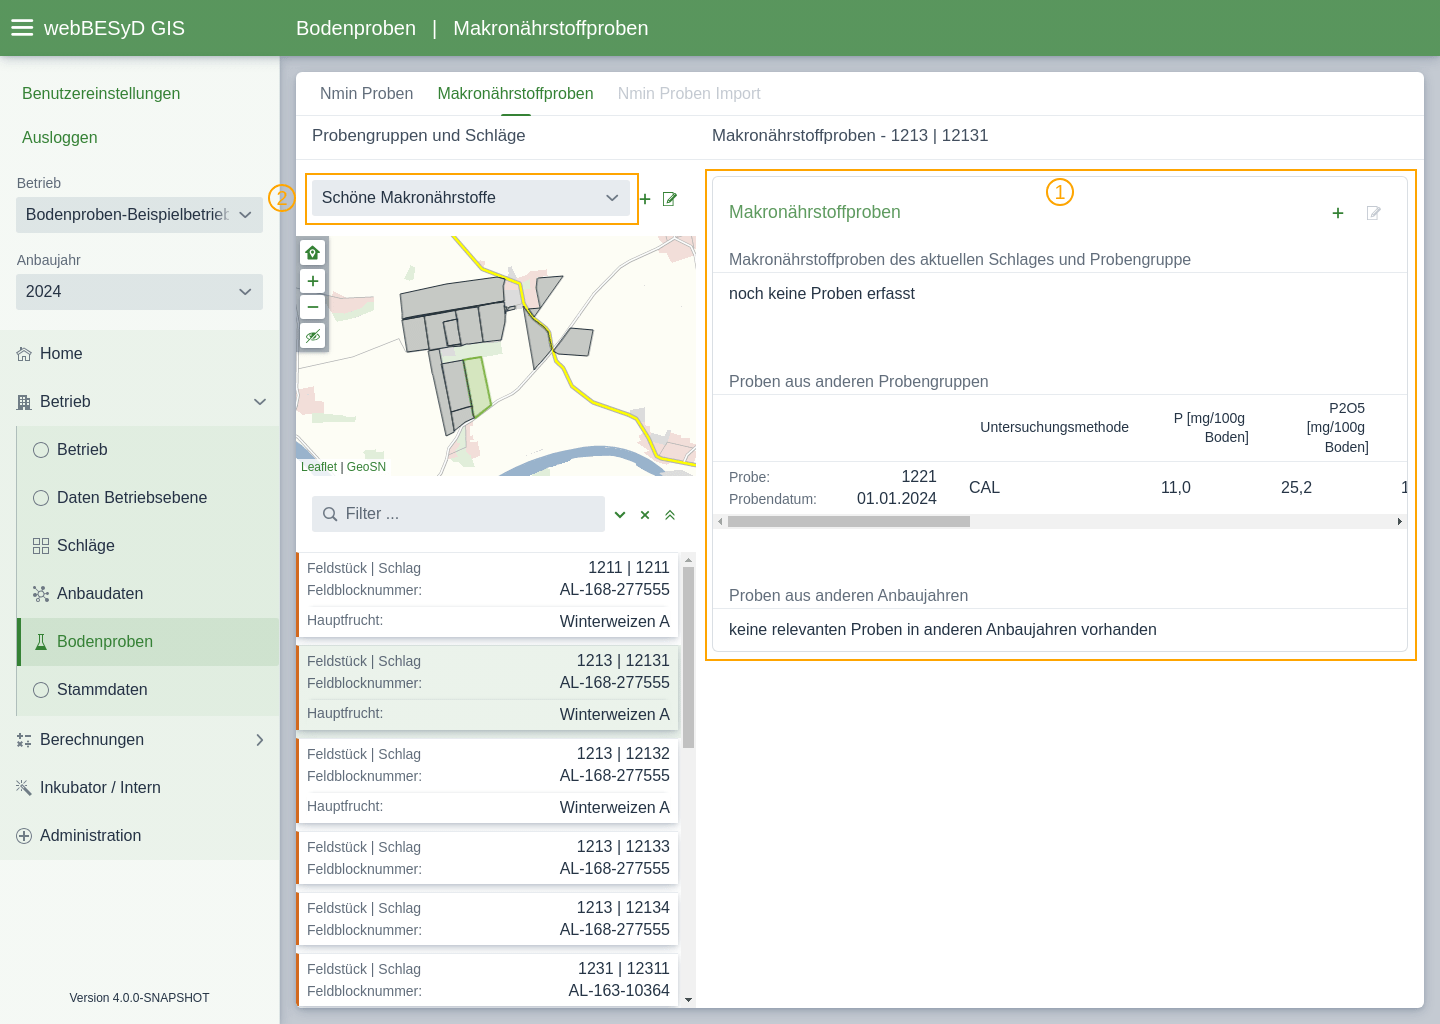The image size is (1440, 1024).
Task: Select Schlag 1213 | 12132 card
Action: (x=487, y=781)
